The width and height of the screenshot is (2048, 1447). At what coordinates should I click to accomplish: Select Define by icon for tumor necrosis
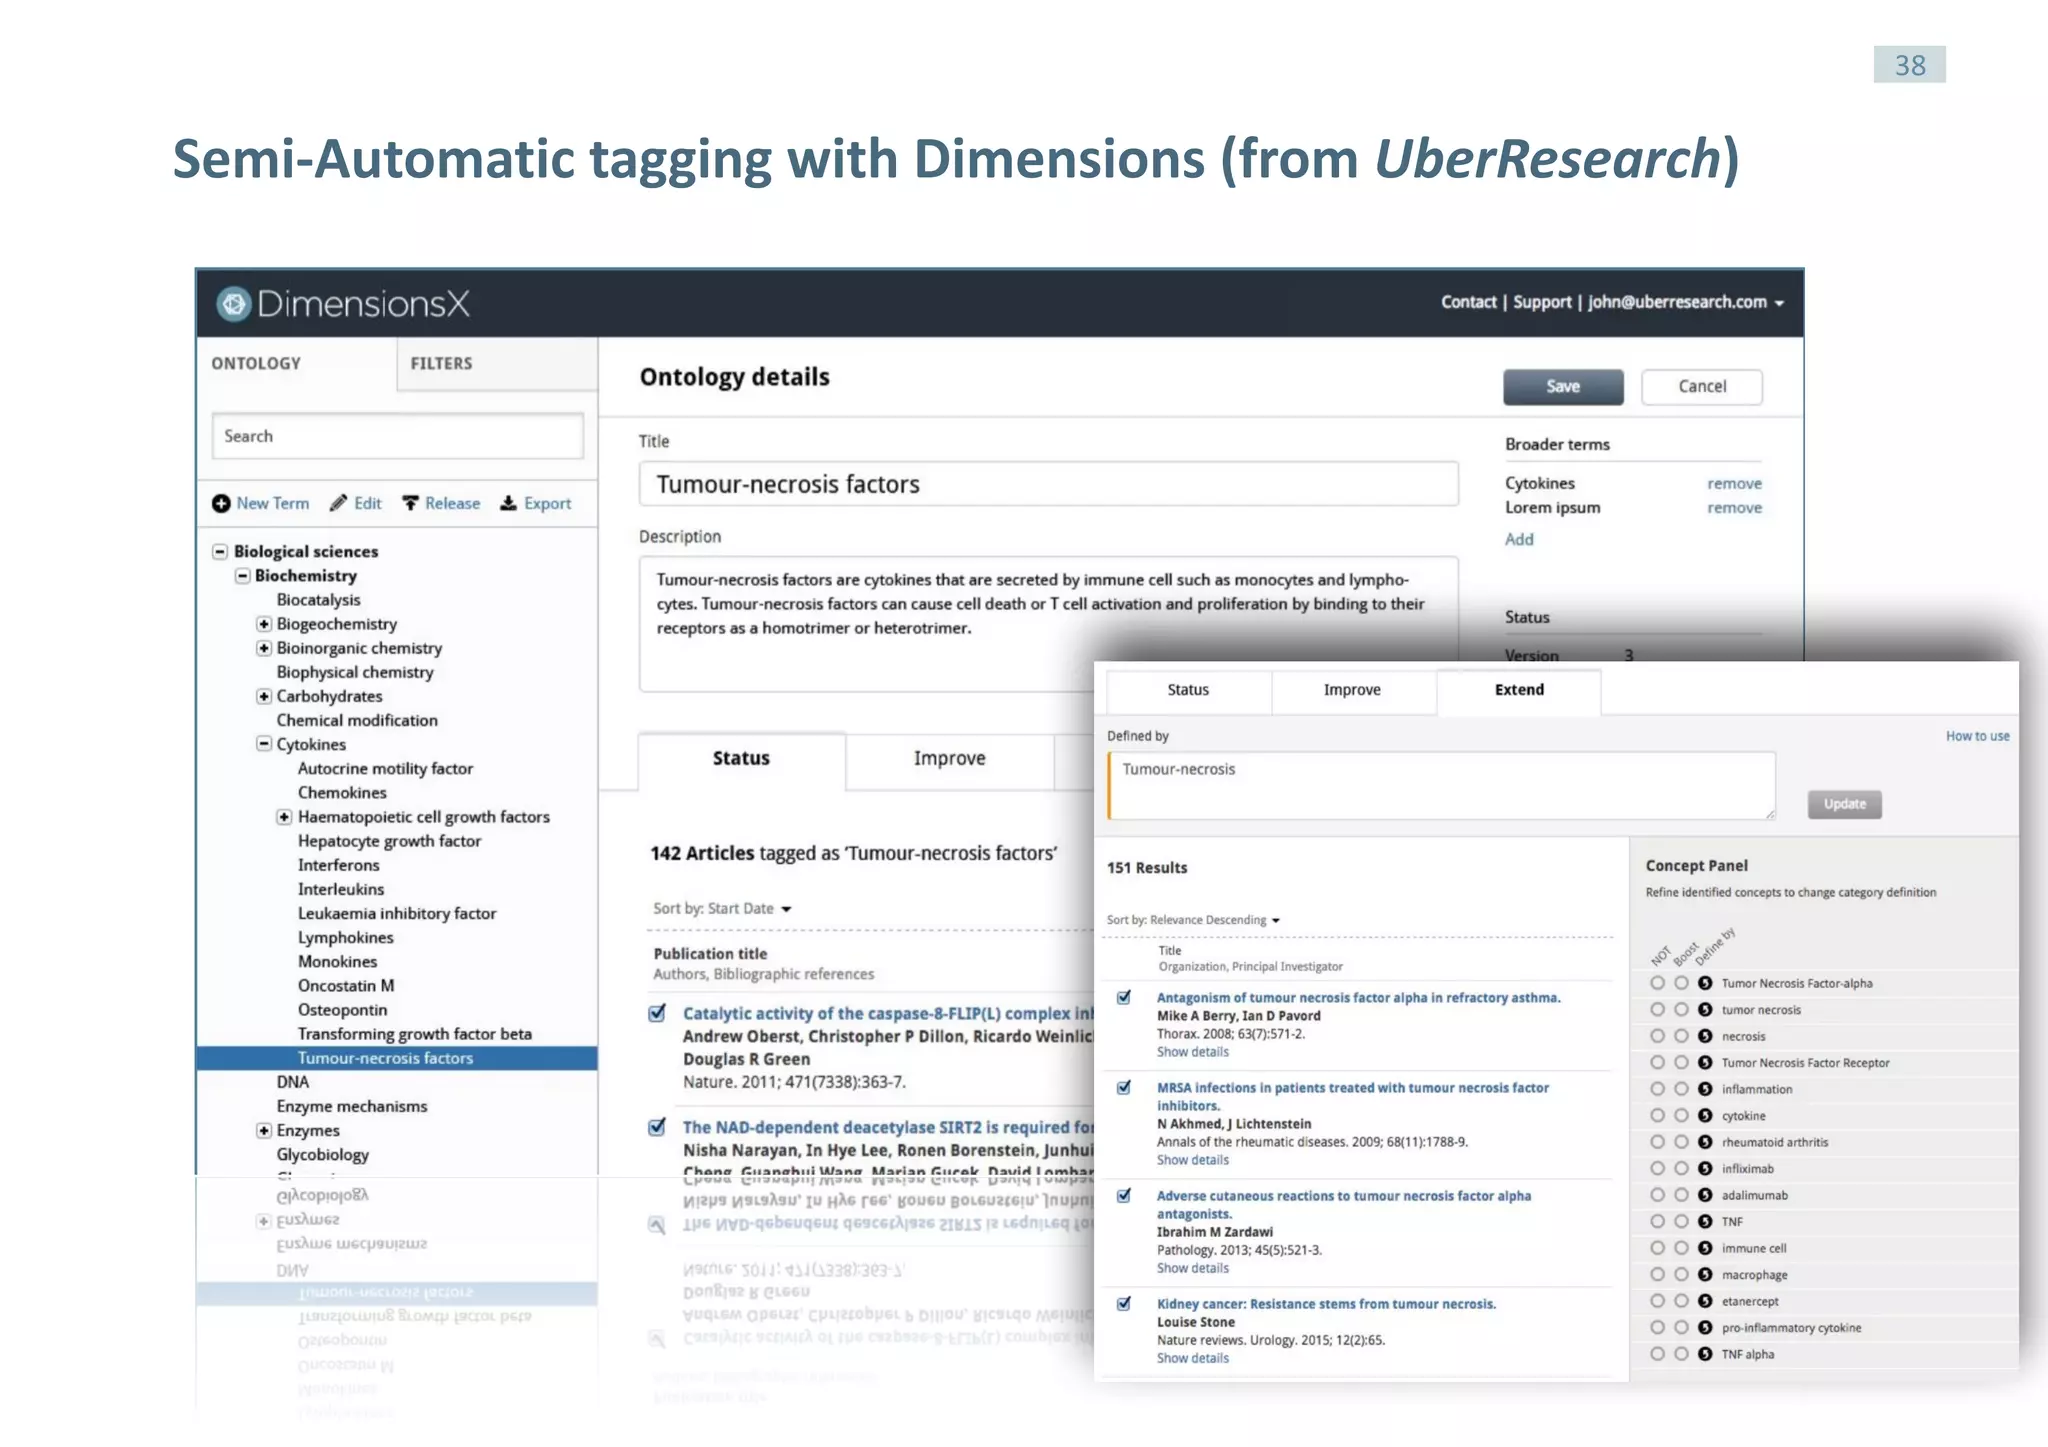[x=1705, y=1010]
